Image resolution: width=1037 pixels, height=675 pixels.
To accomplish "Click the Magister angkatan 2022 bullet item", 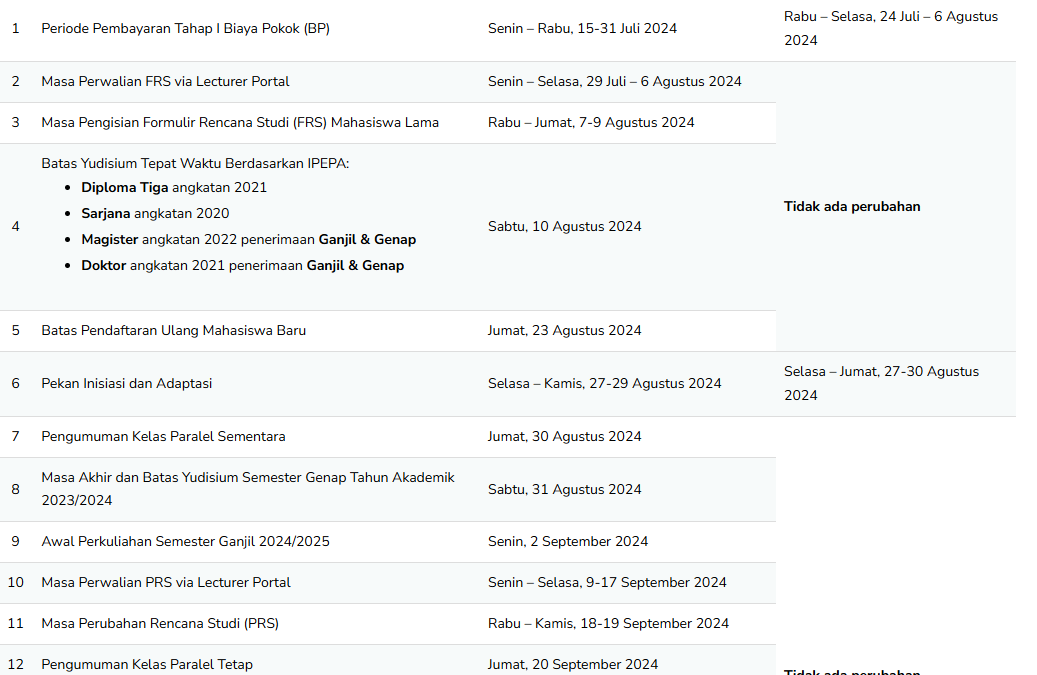I will click(248, 239).
